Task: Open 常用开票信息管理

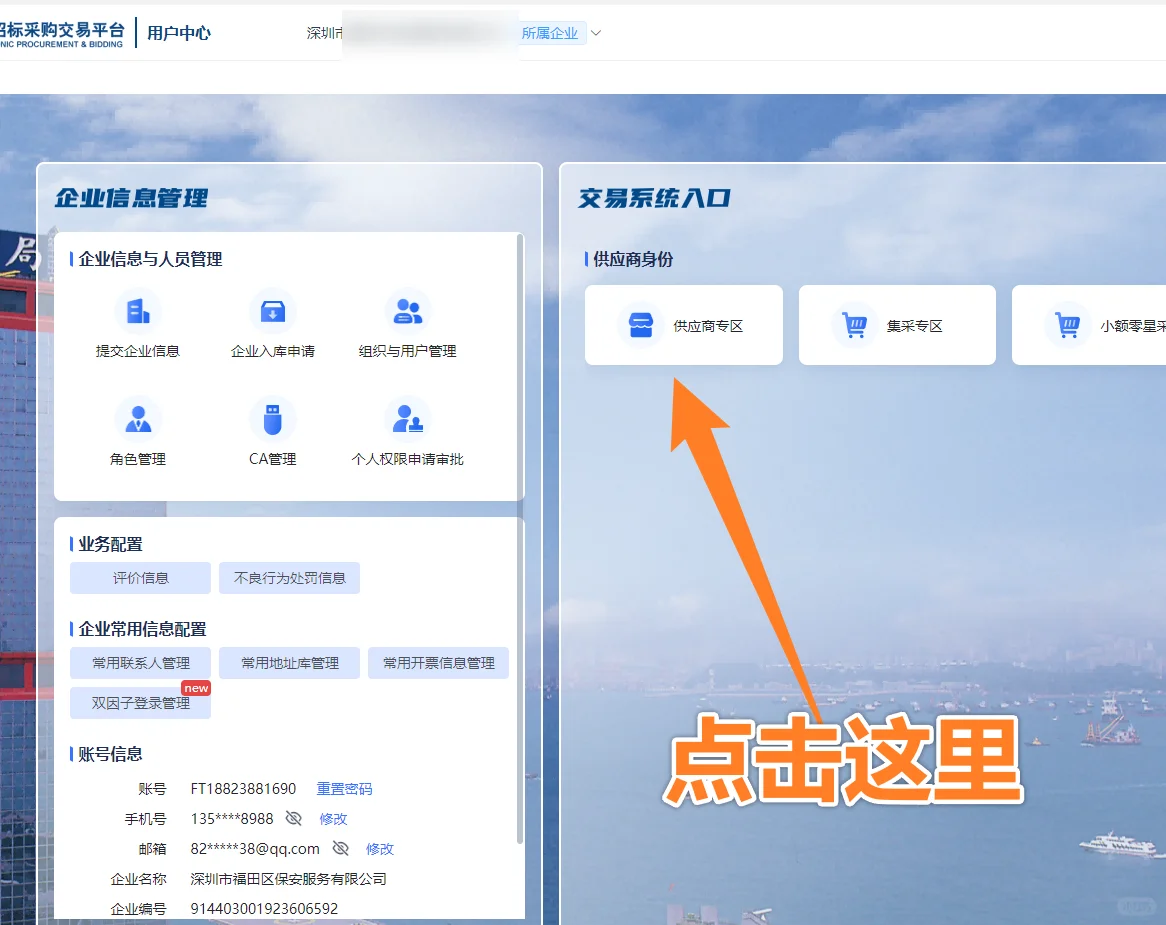Action: (438, 662)
